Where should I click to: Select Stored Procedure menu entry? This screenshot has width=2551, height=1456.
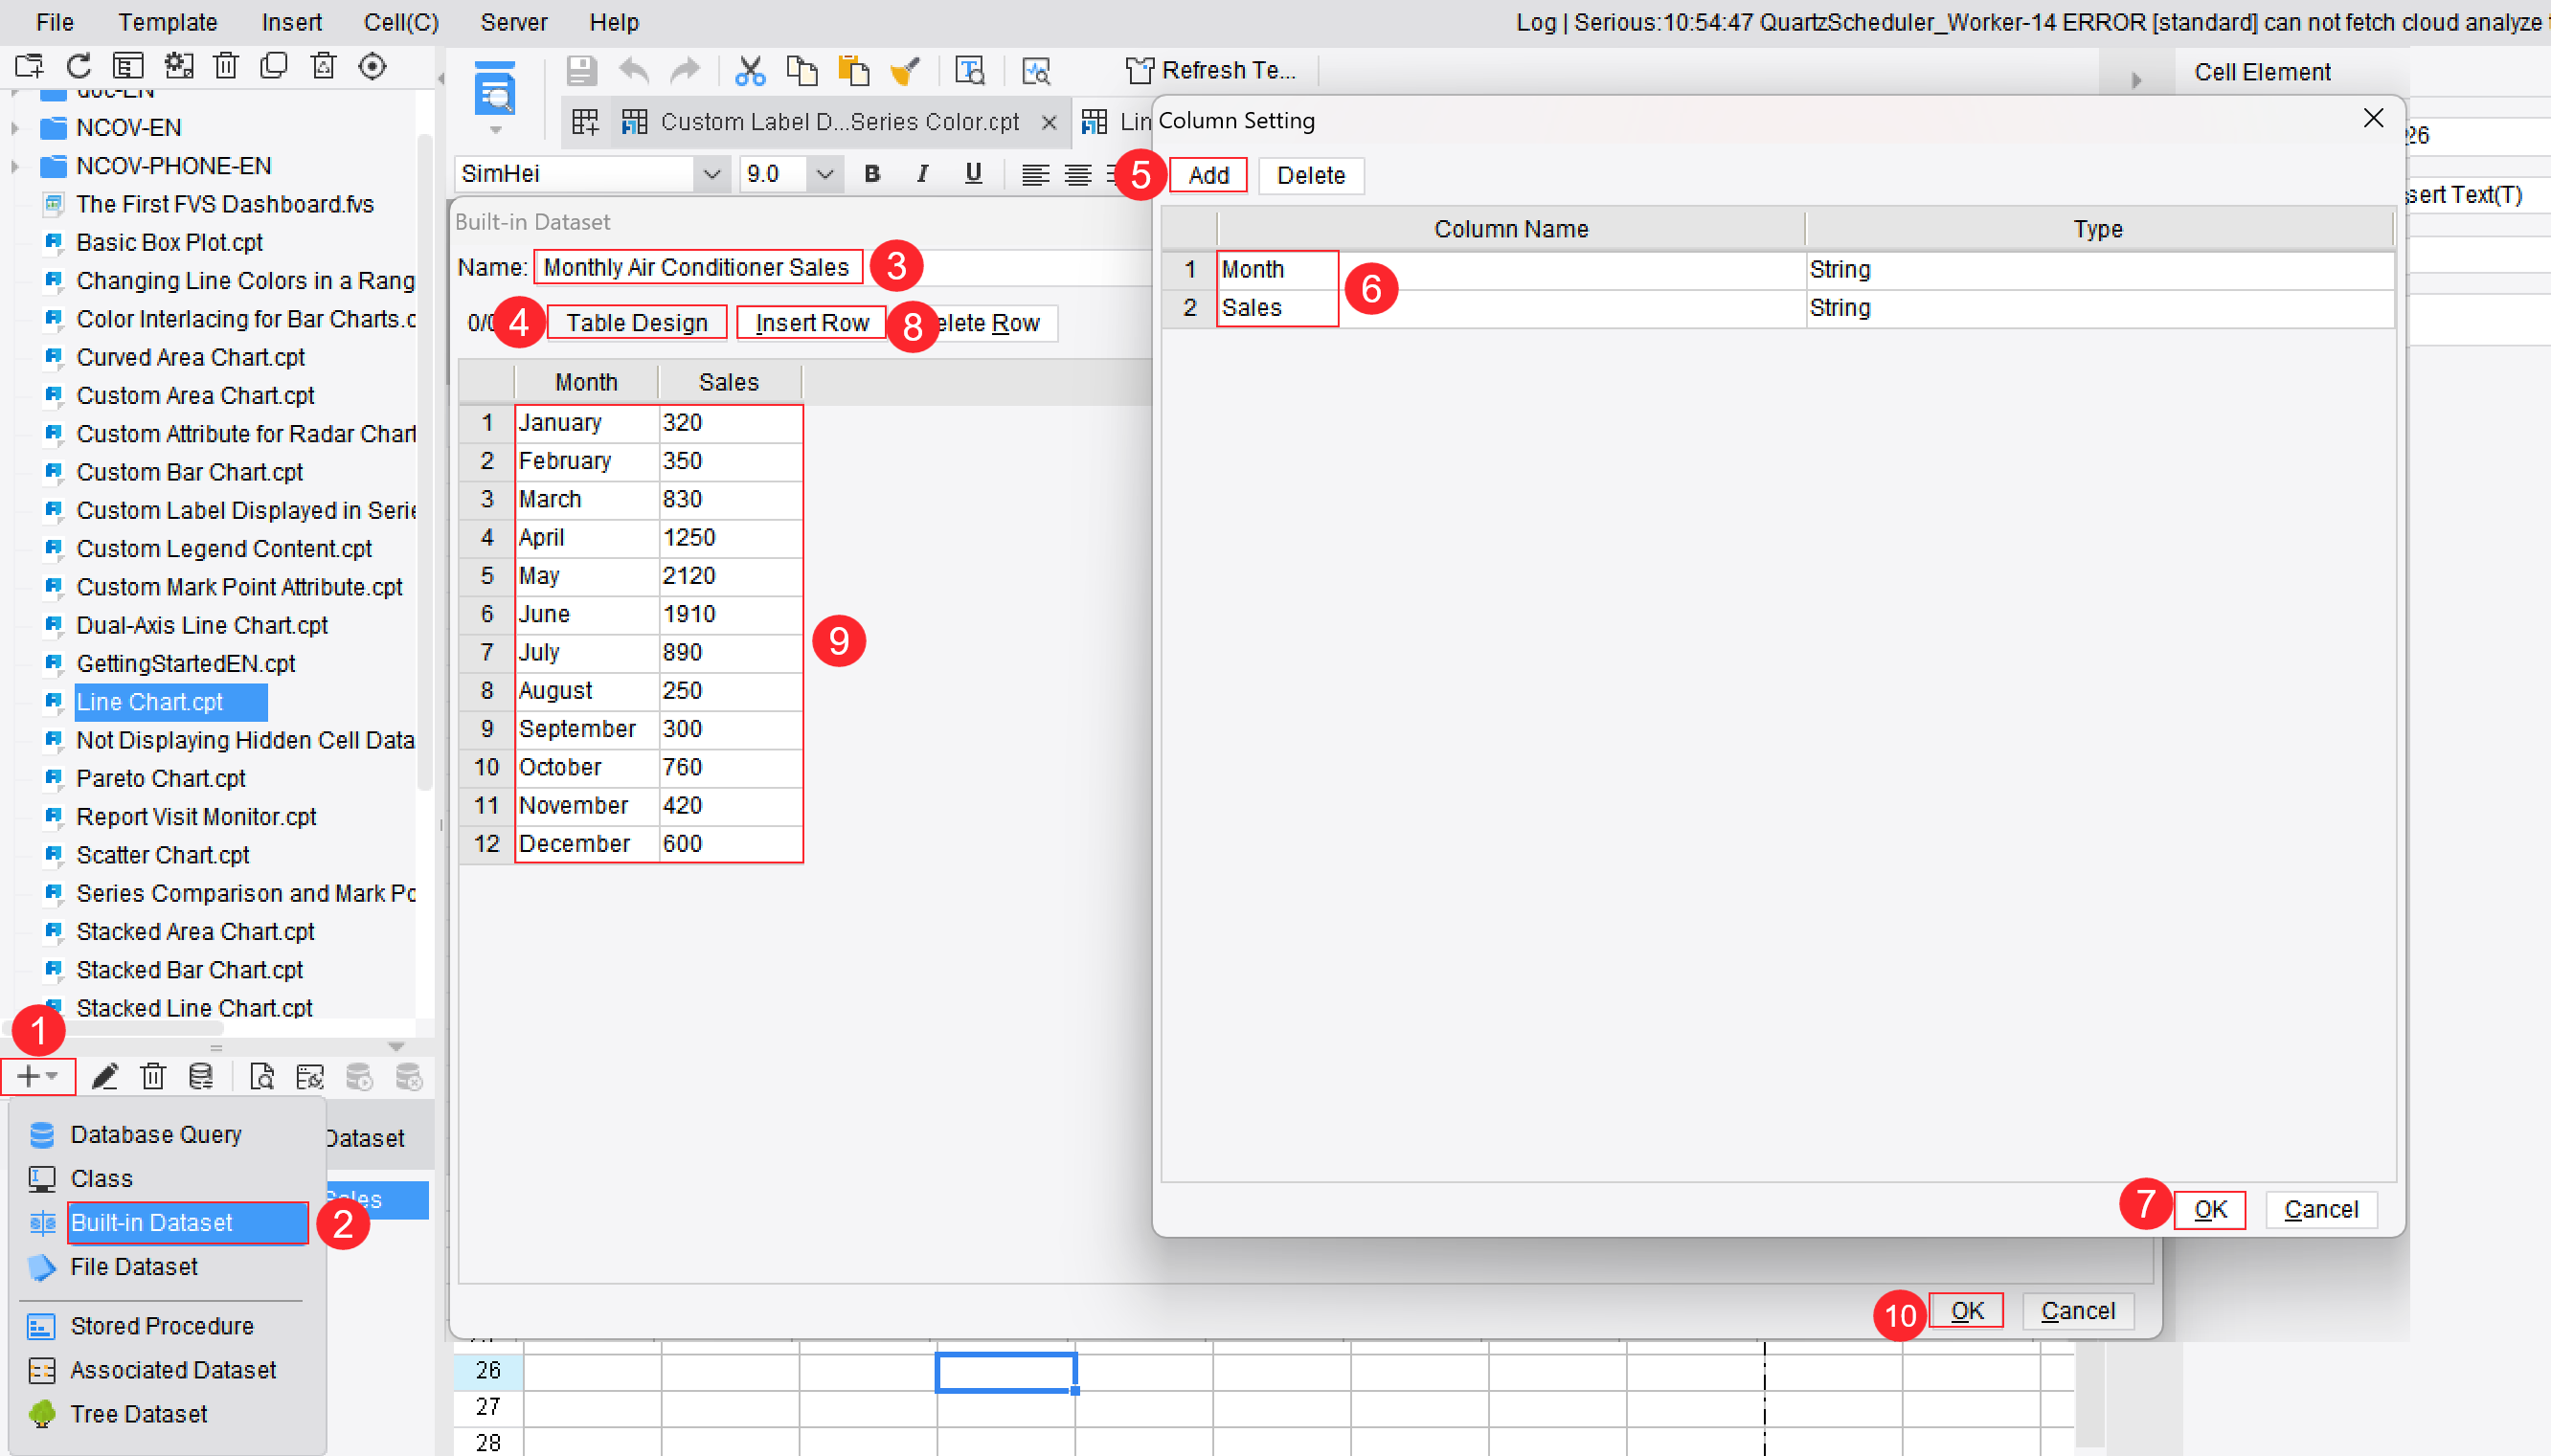[x=166, y=1325]
